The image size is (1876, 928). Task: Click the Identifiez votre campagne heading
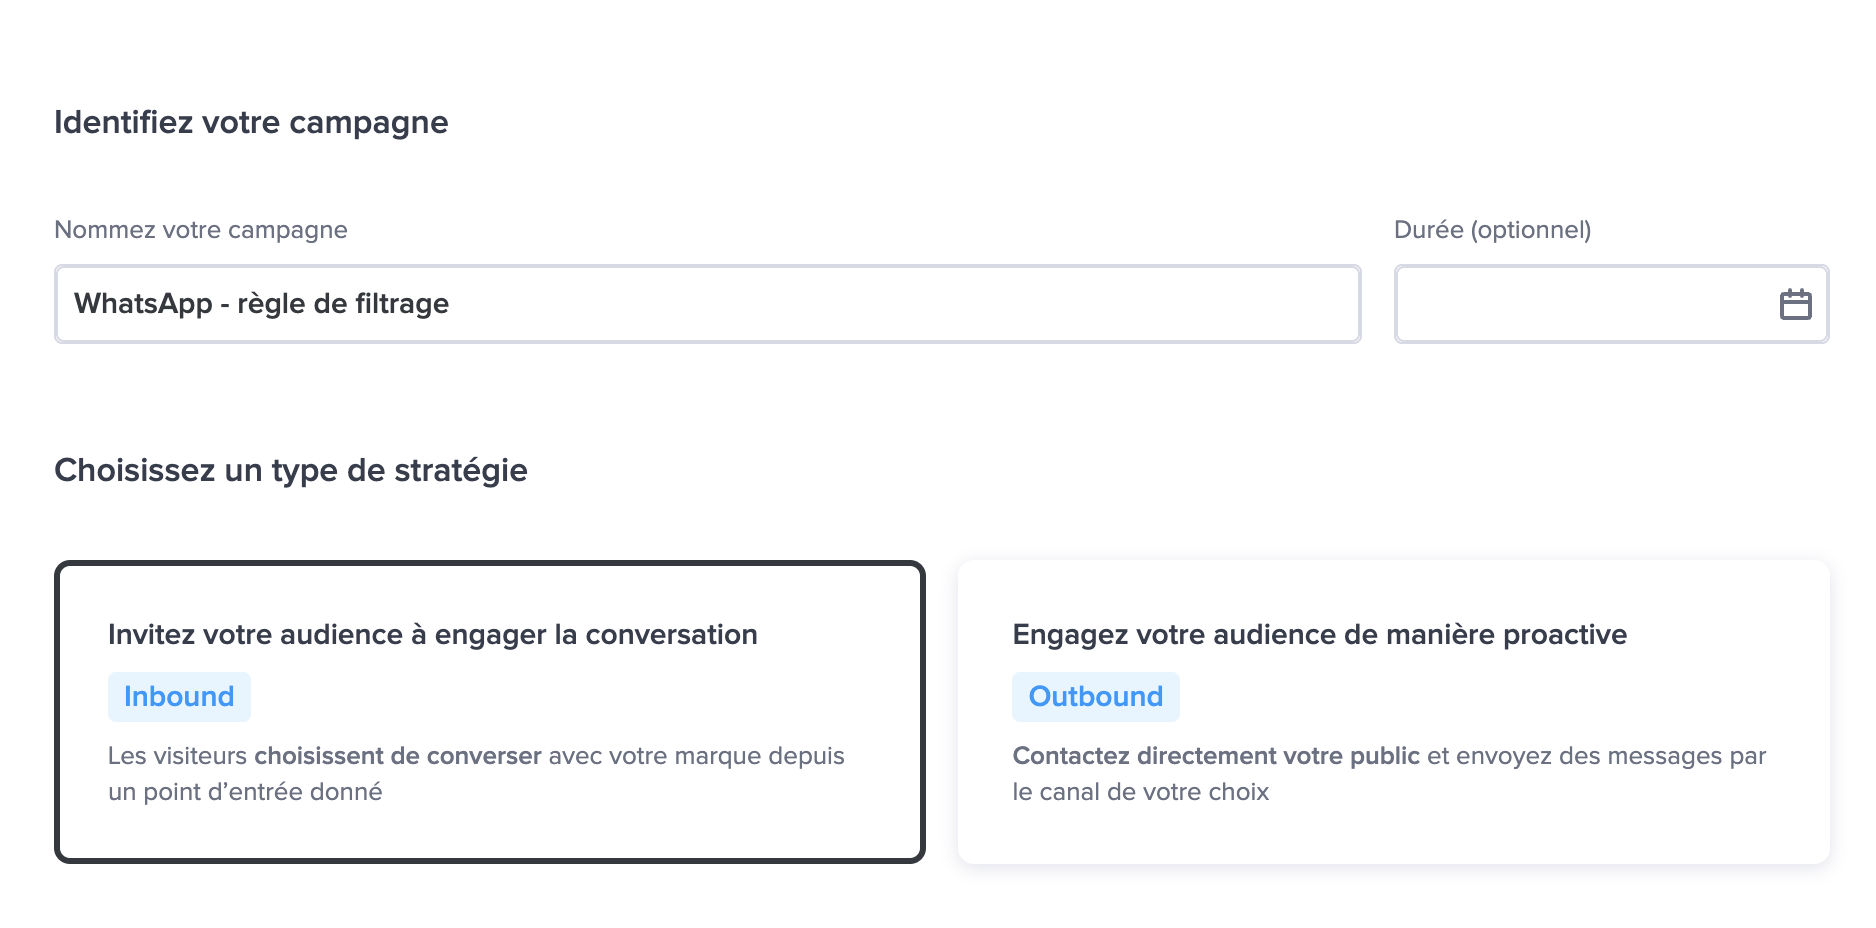tap(251, 122)
